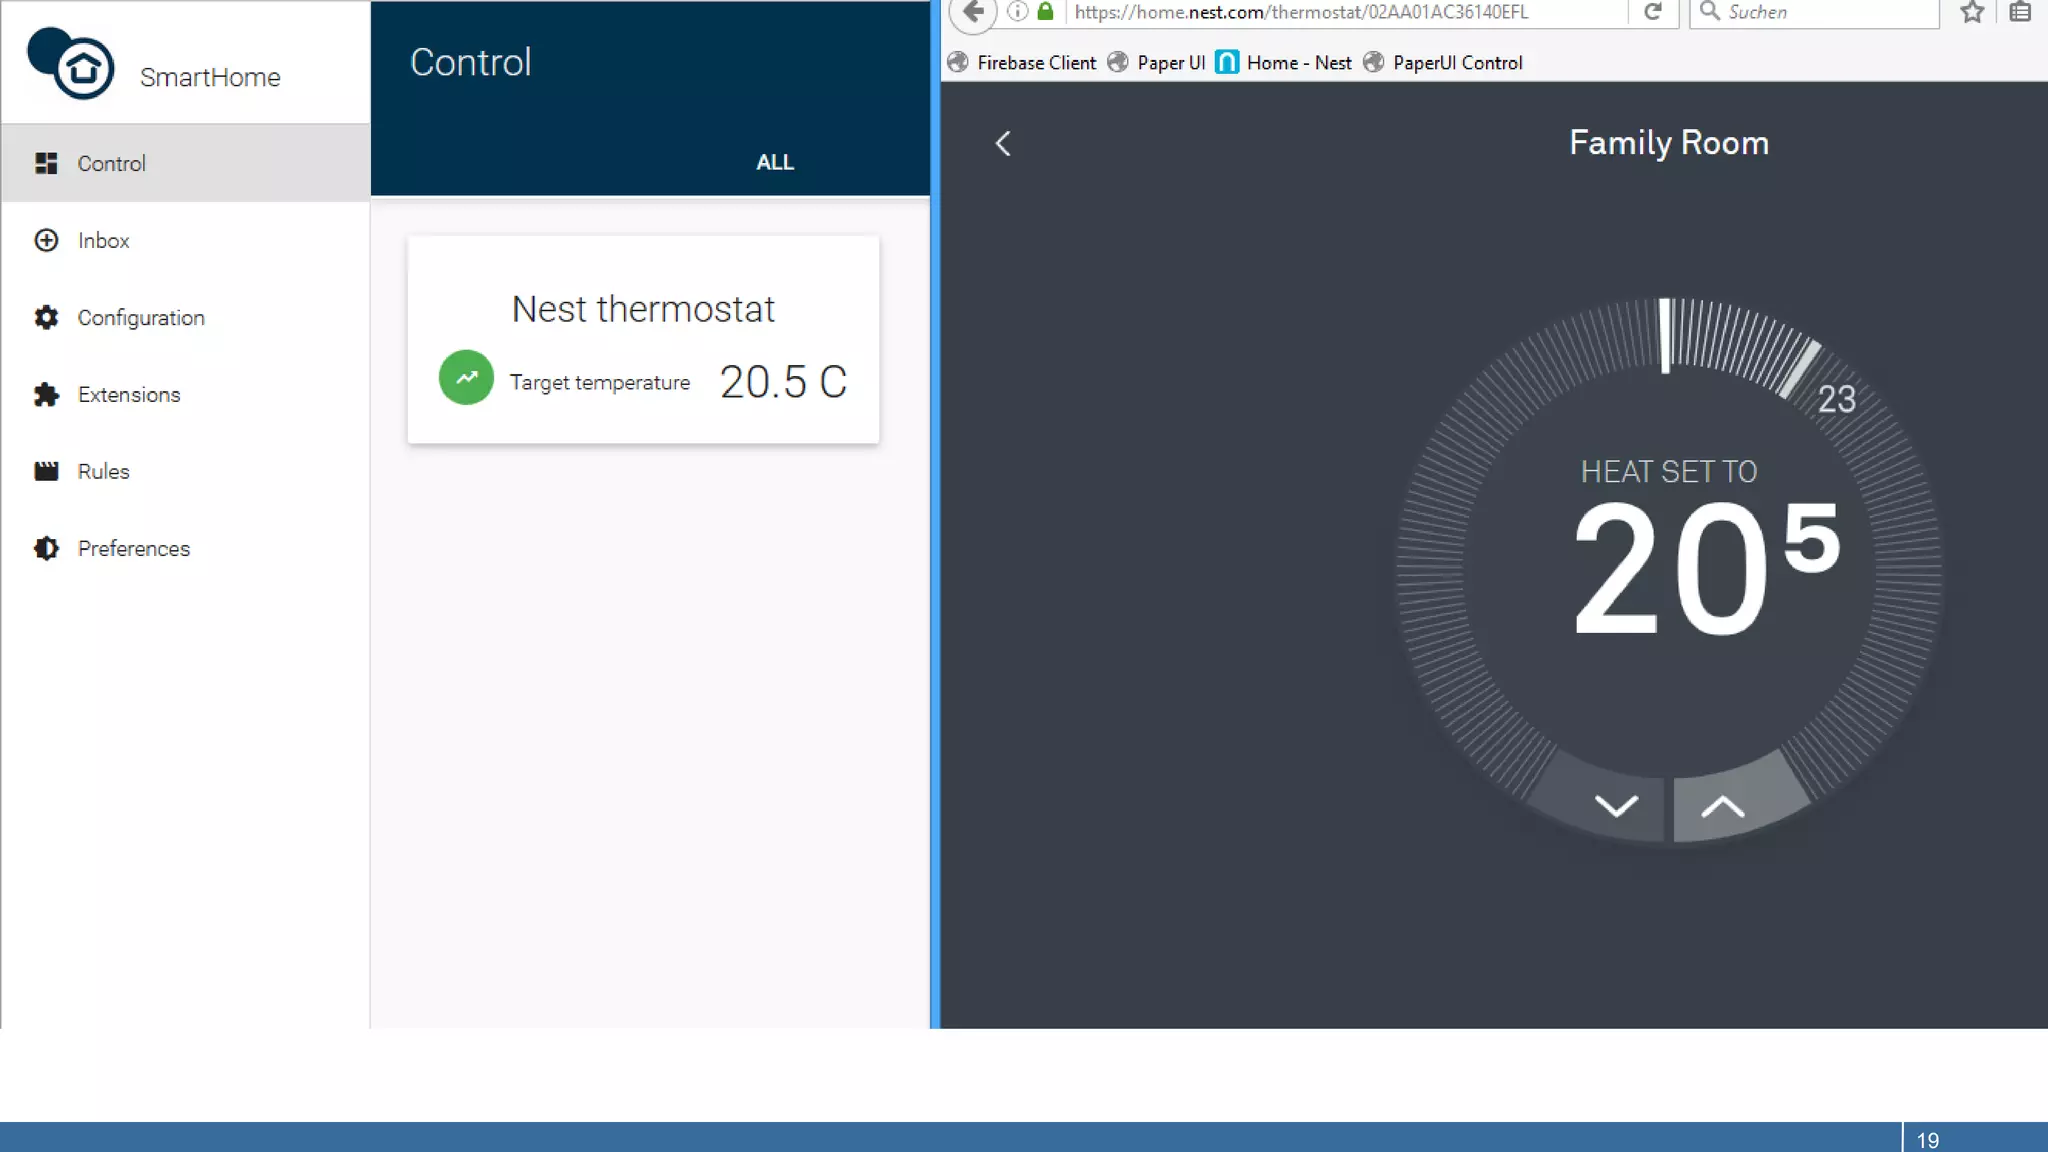Click the green target temperature trend icon
The height and width of the screenshot is (1152, 2048).
point(466,378)
